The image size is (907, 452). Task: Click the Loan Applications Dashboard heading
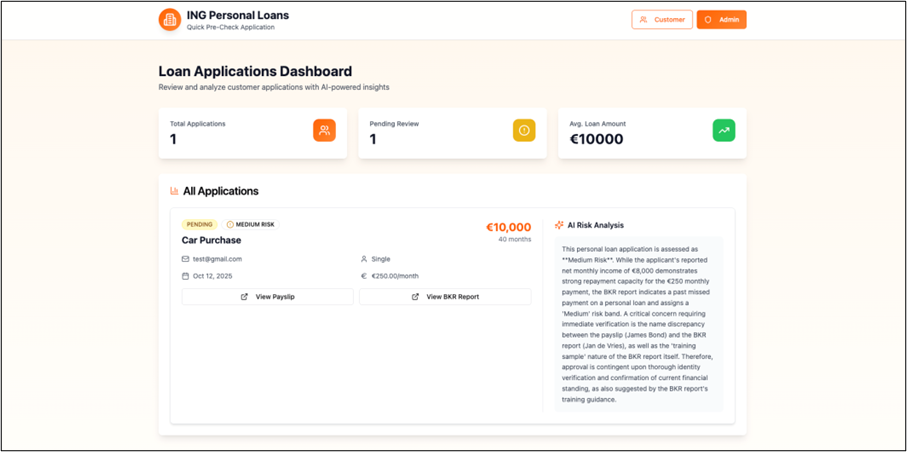(x=255, y=71)
